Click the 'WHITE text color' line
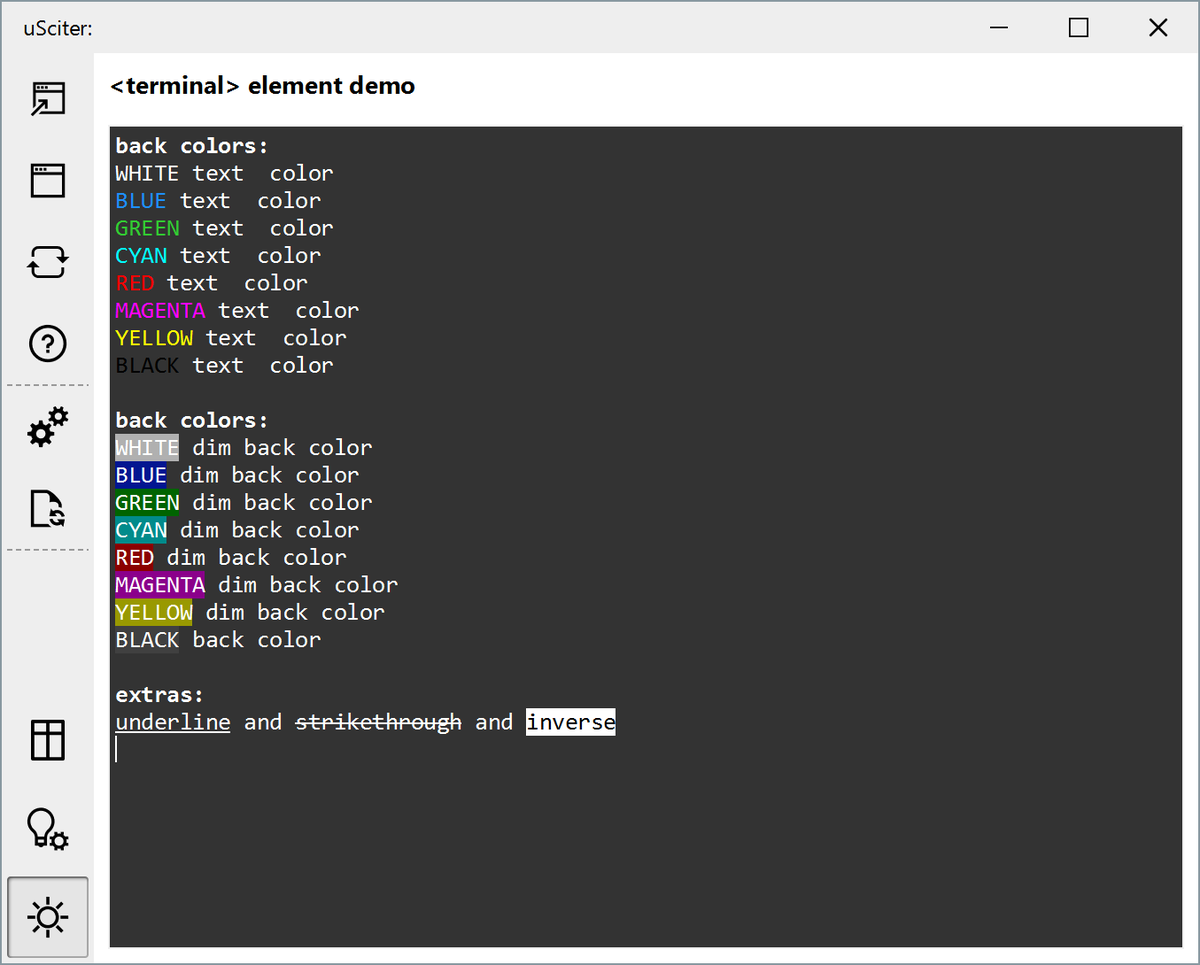This screenshot has width=1200, height=965. click(x=224, y=173)
